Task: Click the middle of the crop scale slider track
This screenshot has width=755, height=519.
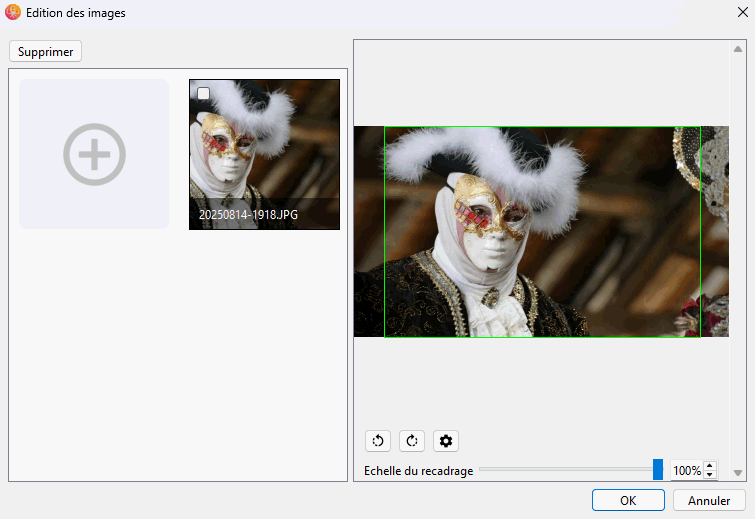Action: [x=566, y=470]
